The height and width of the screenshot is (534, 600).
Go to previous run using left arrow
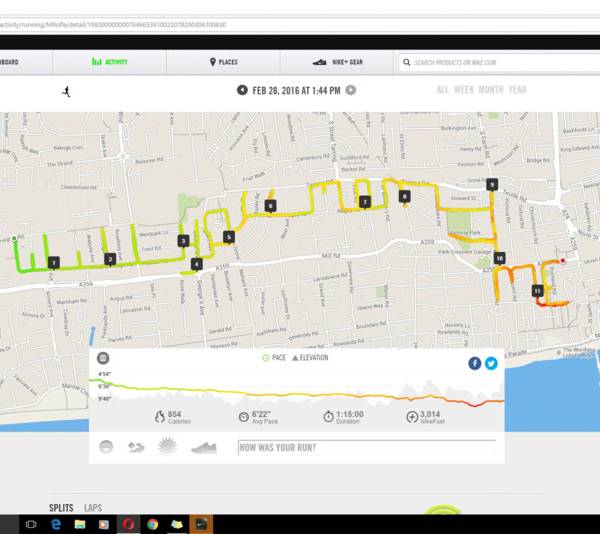(242, 90)
